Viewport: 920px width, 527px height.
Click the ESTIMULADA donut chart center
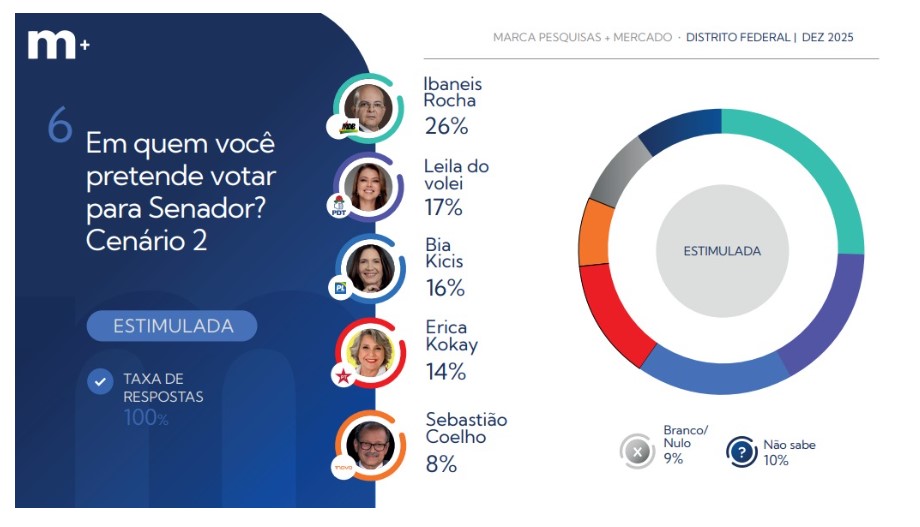click(721, 251)
